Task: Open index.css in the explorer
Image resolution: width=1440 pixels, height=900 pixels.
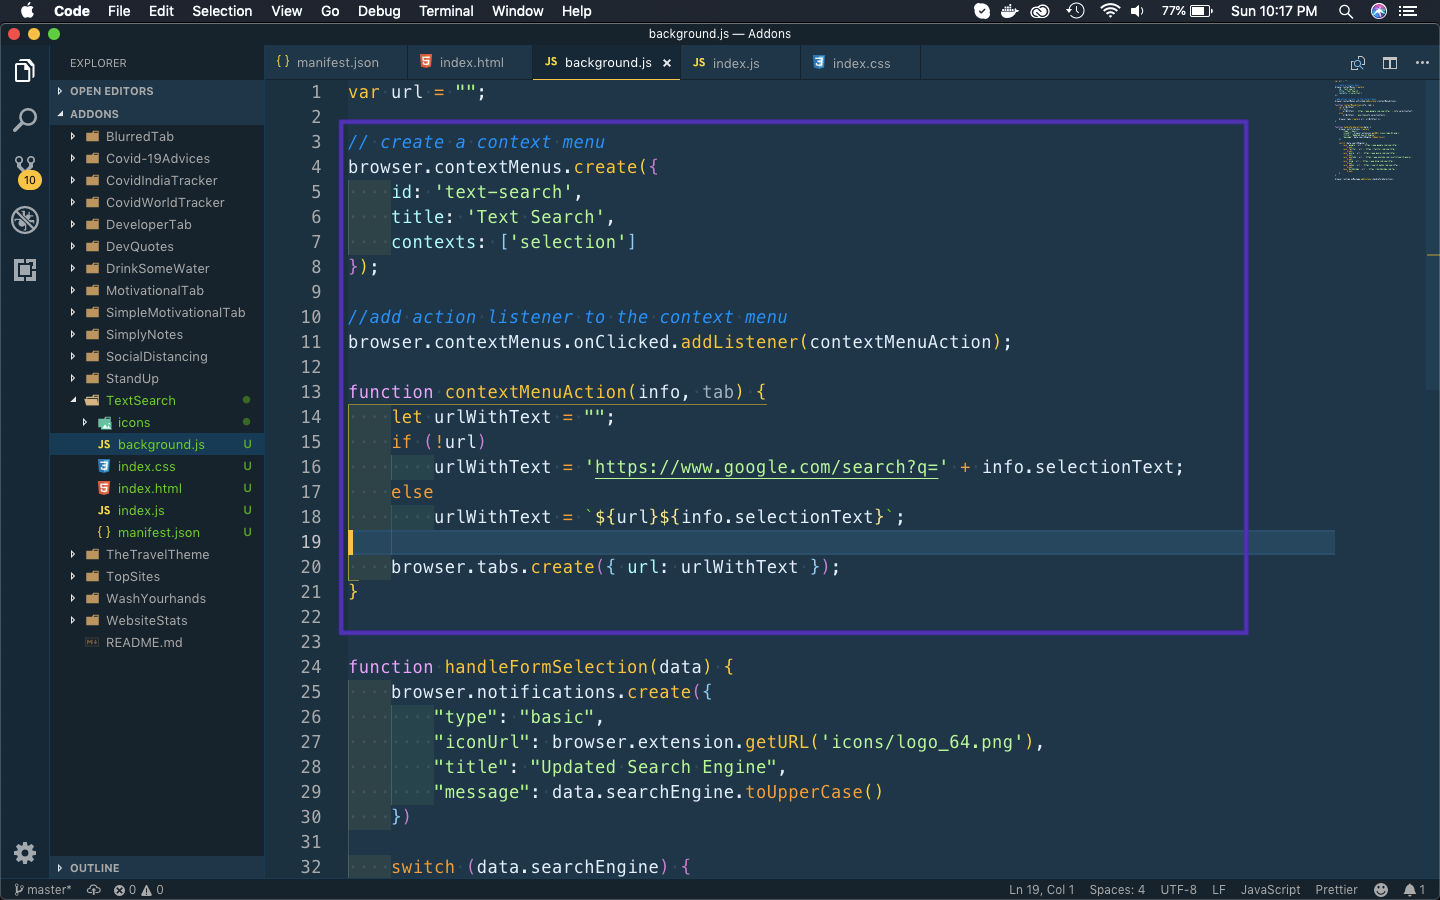Action: click(157, 466)
